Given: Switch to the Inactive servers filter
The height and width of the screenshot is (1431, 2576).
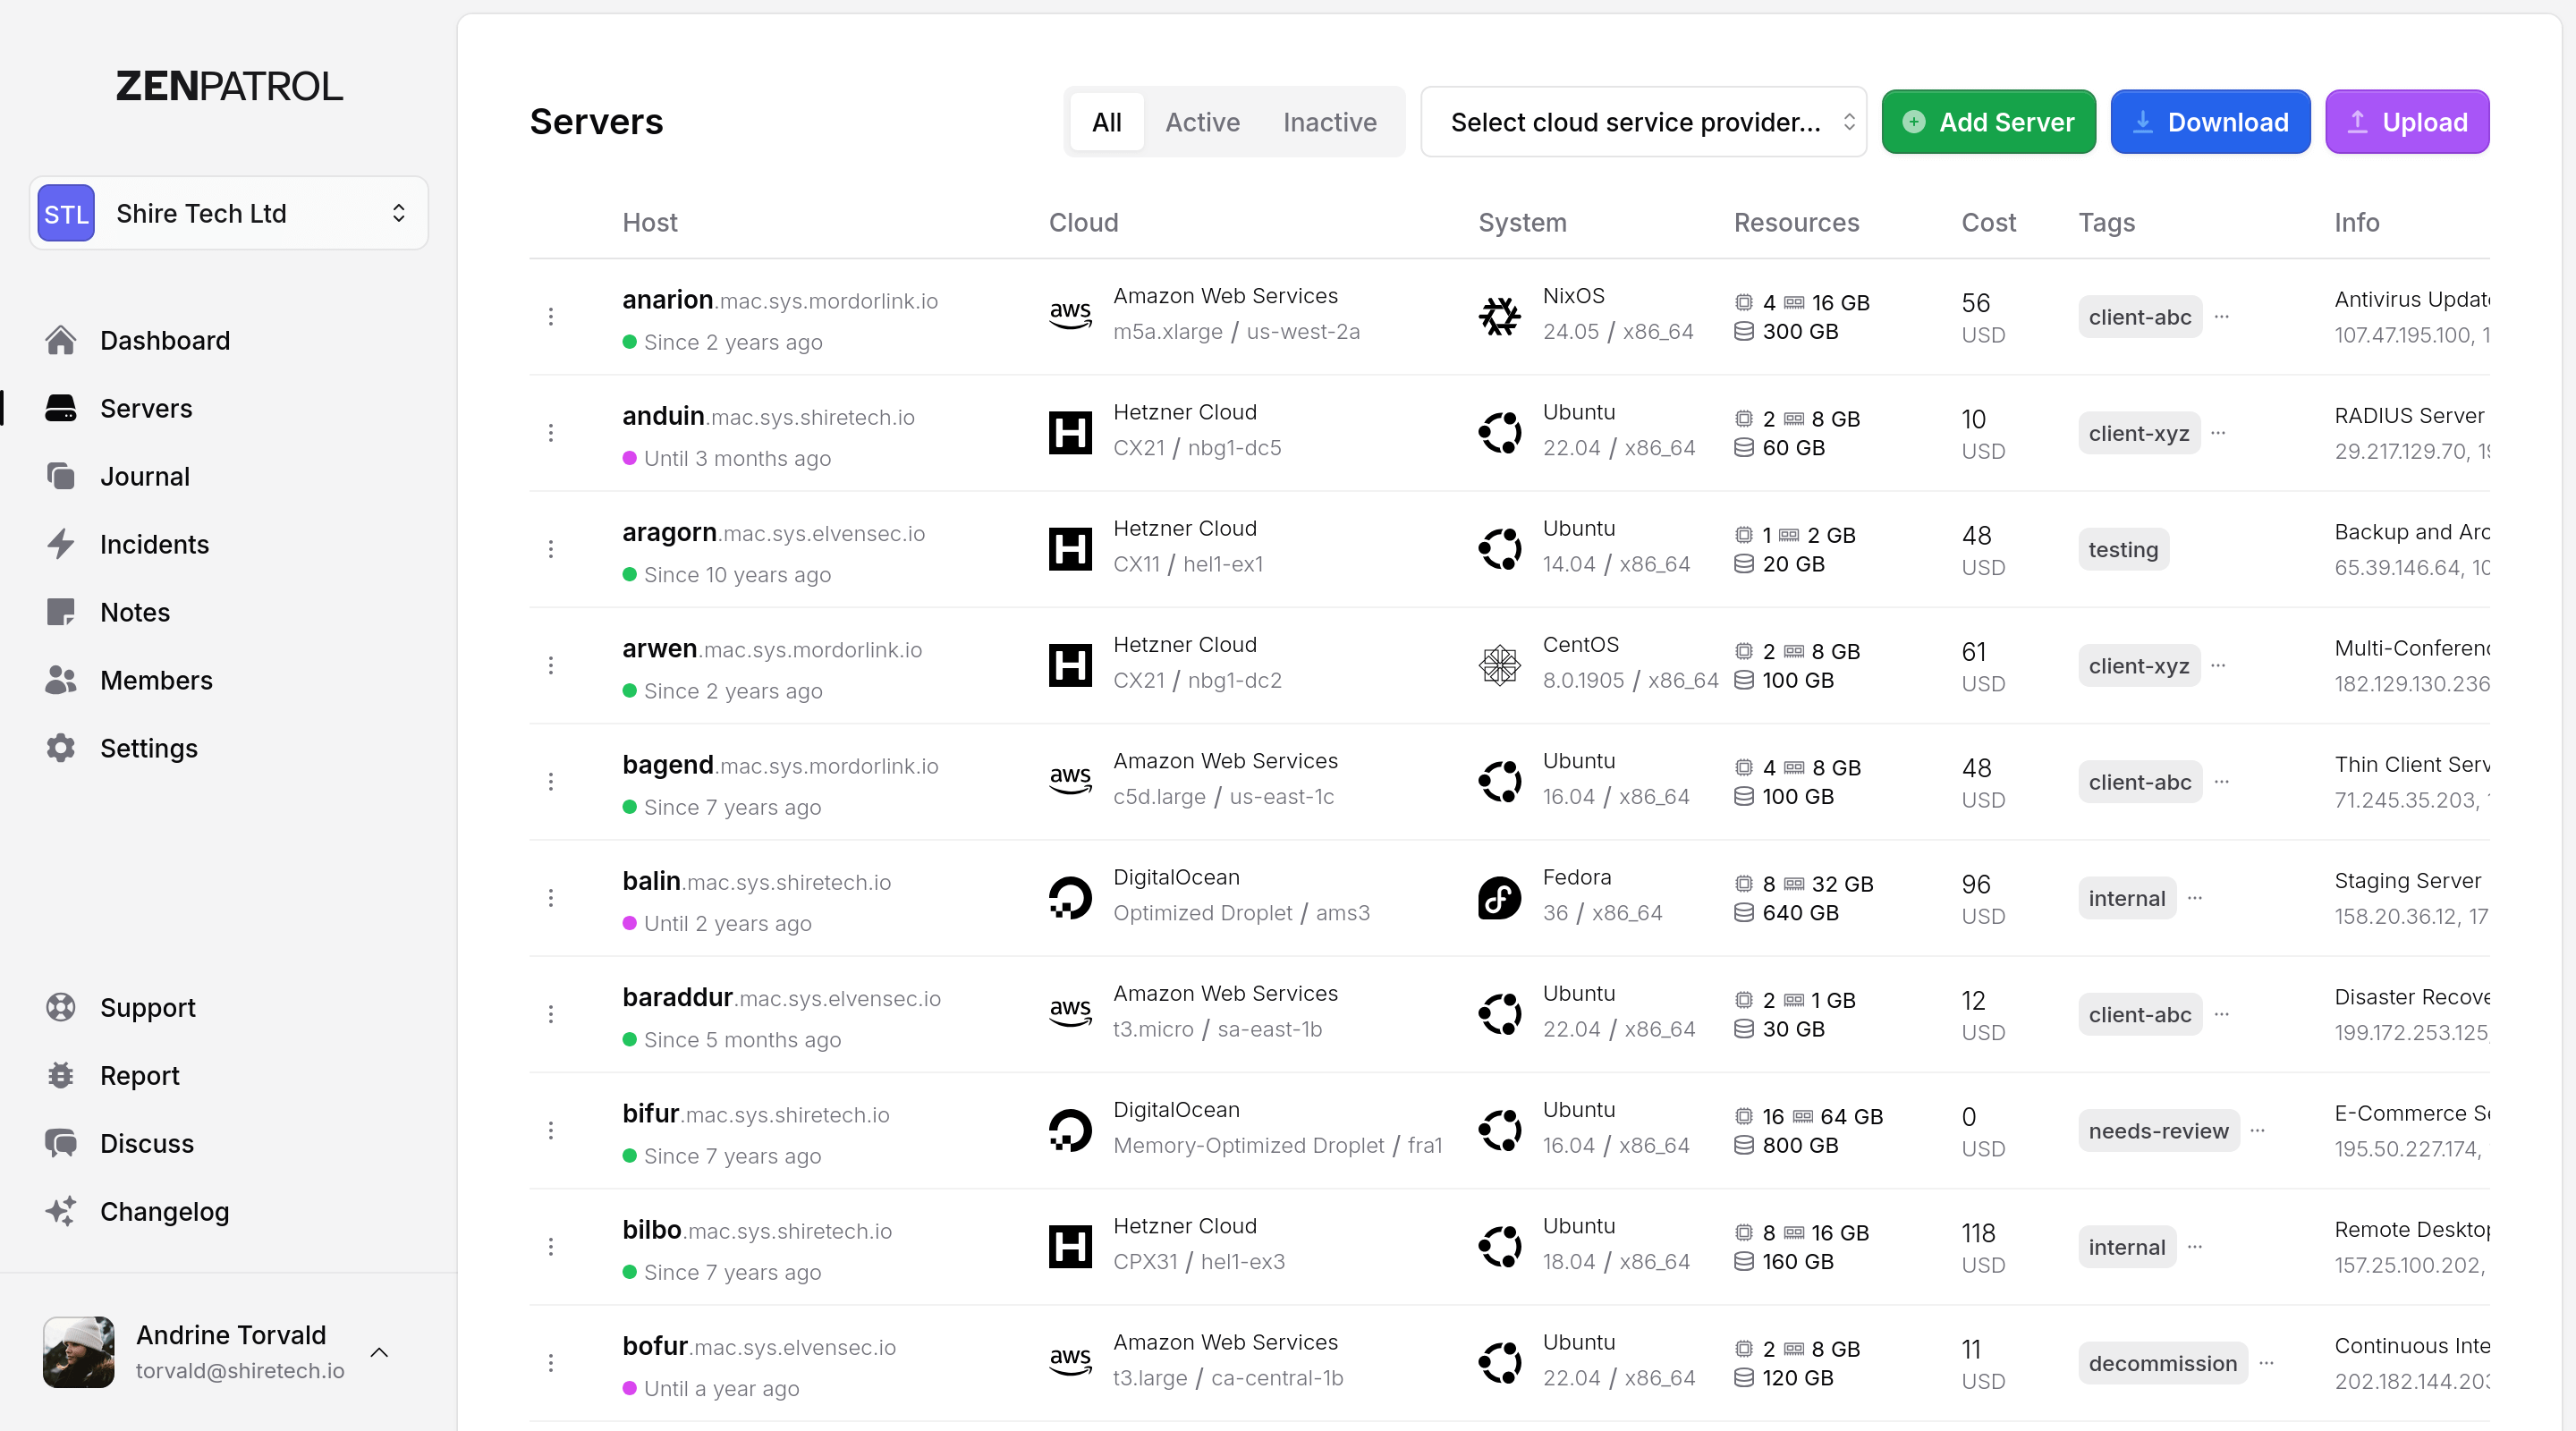Looking at the screenshot, I should pos(1330,122).
